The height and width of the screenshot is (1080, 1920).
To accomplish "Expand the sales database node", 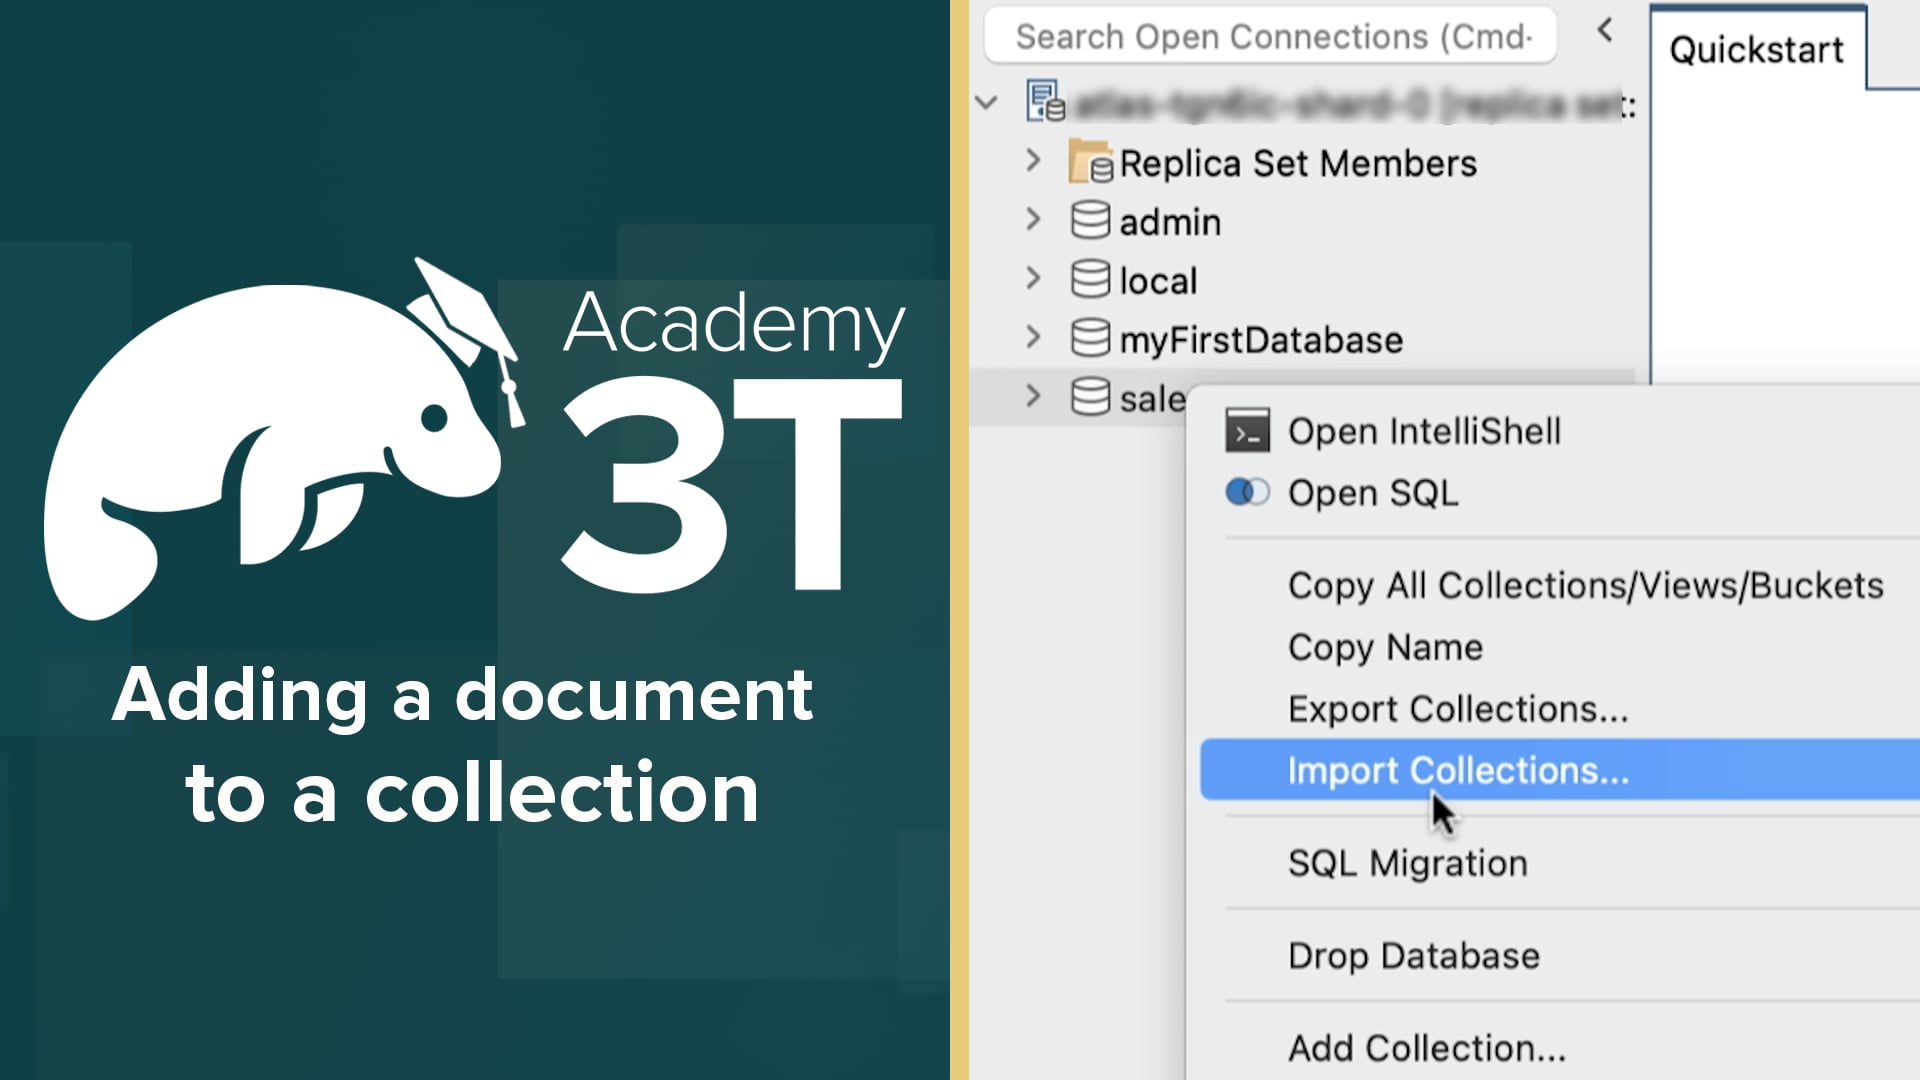I will pyautogui.click(x=1034, y=397).
